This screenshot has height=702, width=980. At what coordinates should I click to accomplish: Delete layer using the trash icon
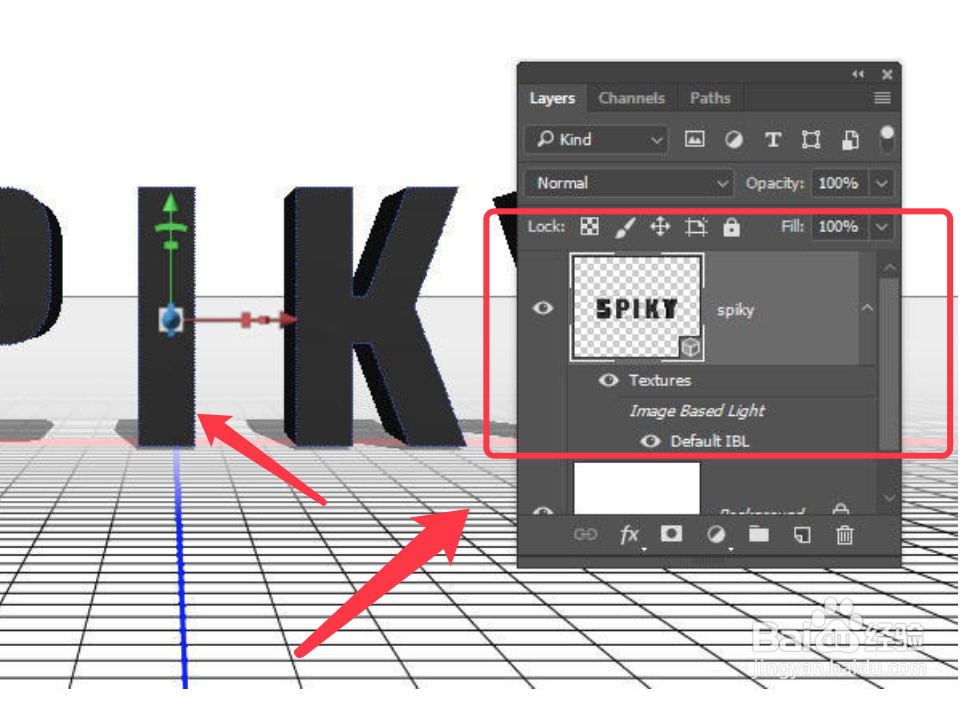(844, 535)
